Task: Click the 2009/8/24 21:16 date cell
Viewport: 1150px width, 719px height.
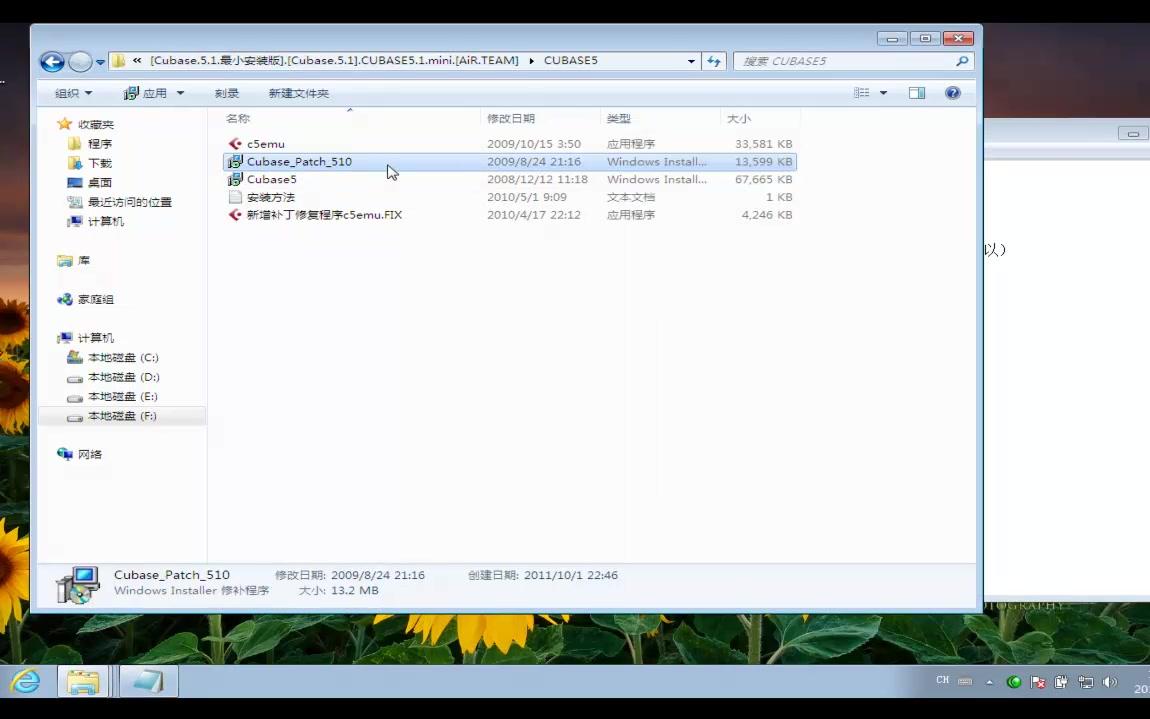Action: [x=534, y=161]
